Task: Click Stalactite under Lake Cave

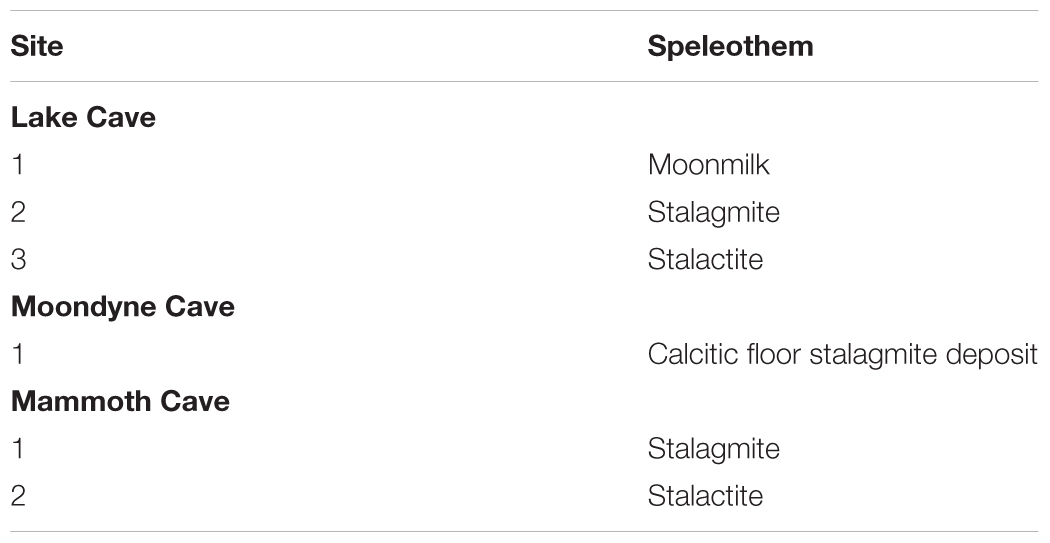Action: point(705,259)
